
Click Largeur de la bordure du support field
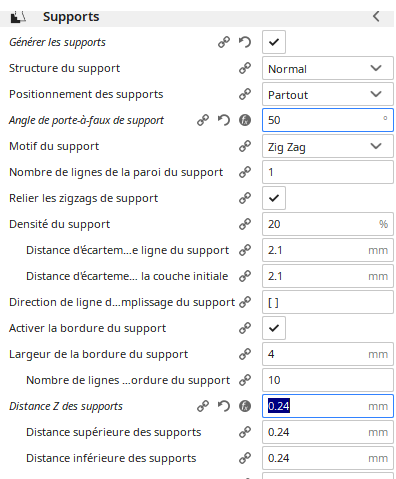click(328, 354)
